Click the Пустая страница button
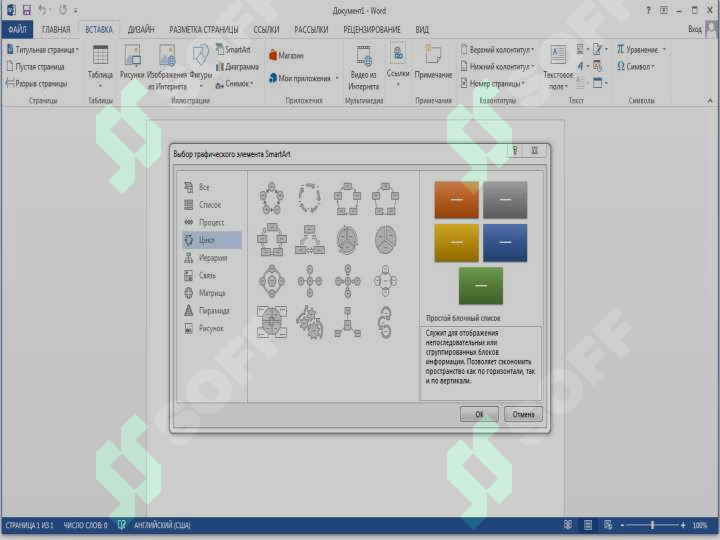Screen dimensions: 720x540 35,67
